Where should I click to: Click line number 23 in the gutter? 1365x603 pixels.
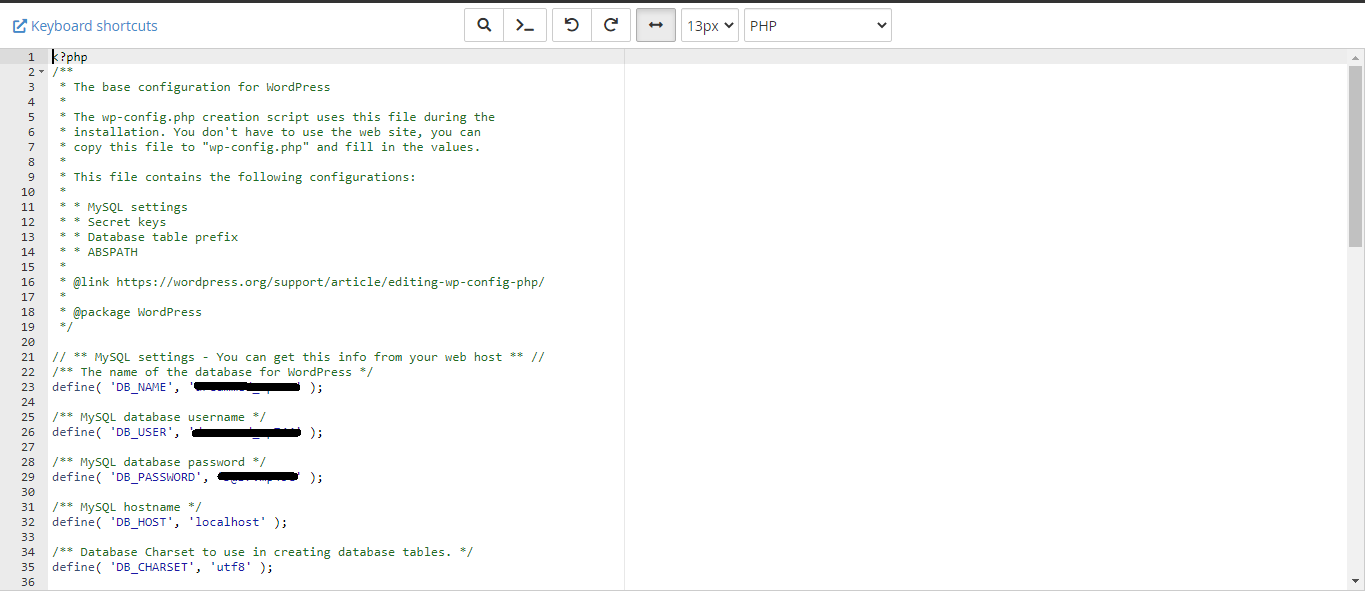coord(28,387)
